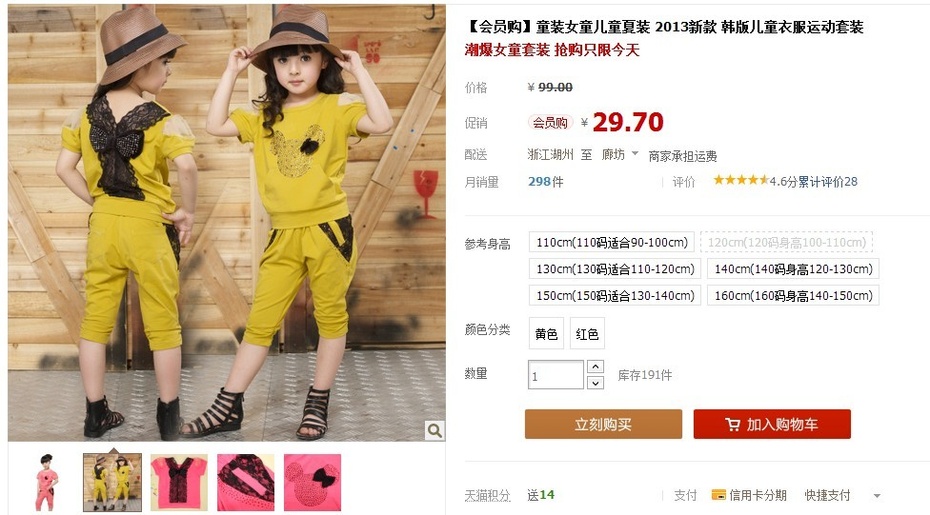Decrease quantity with the down arrow
930x515 pixels.
pos(595,383)
